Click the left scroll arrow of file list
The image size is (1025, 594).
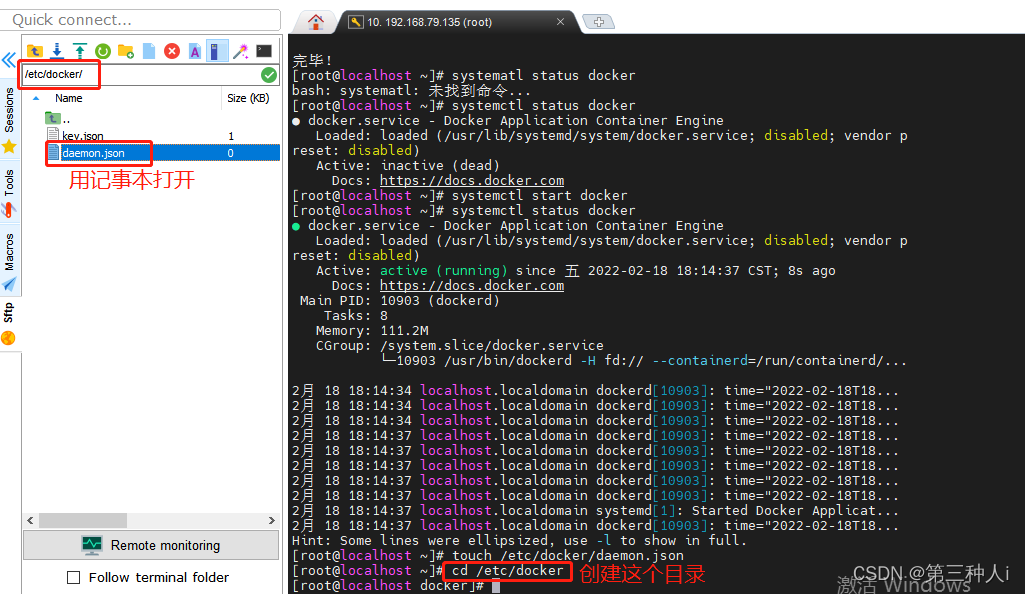coord(30,520)
